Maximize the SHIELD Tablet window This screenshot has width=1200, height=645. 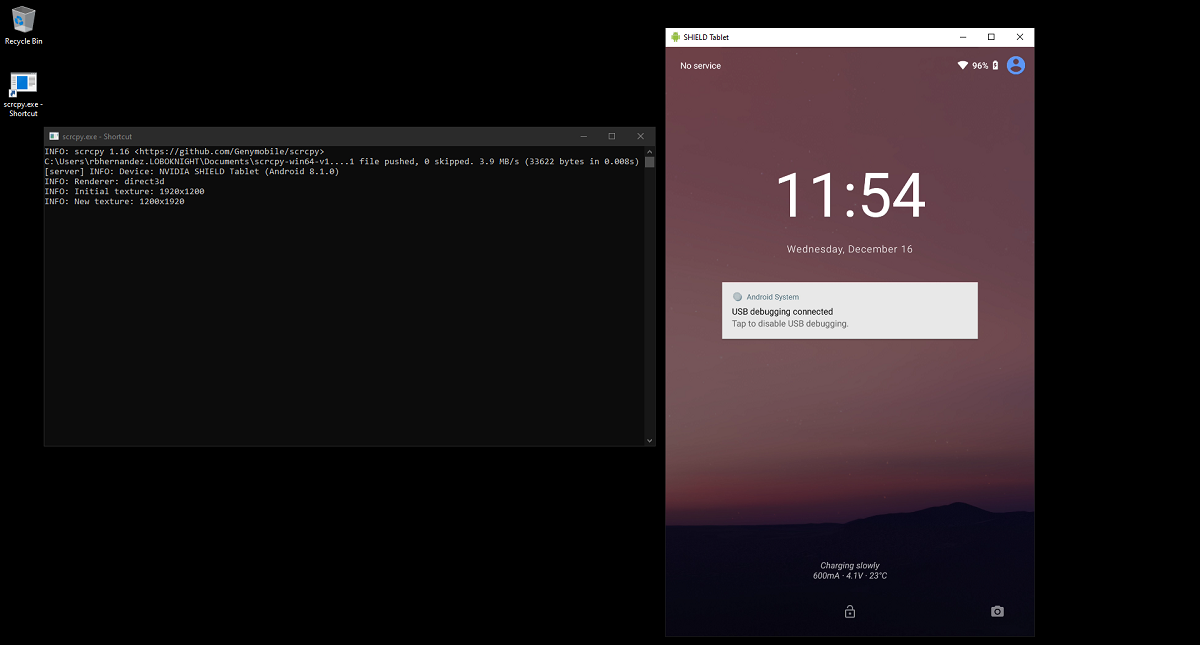(x=991, y=37)
